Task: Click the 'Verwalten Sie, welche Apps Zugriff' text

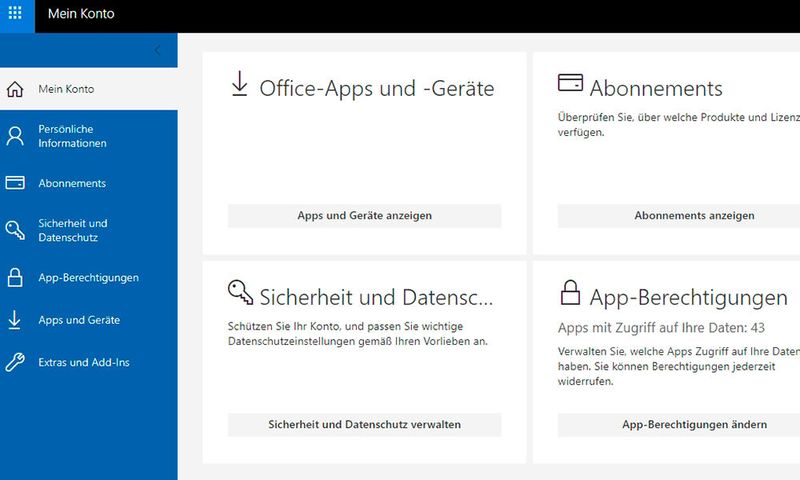Action: (679, 366)
